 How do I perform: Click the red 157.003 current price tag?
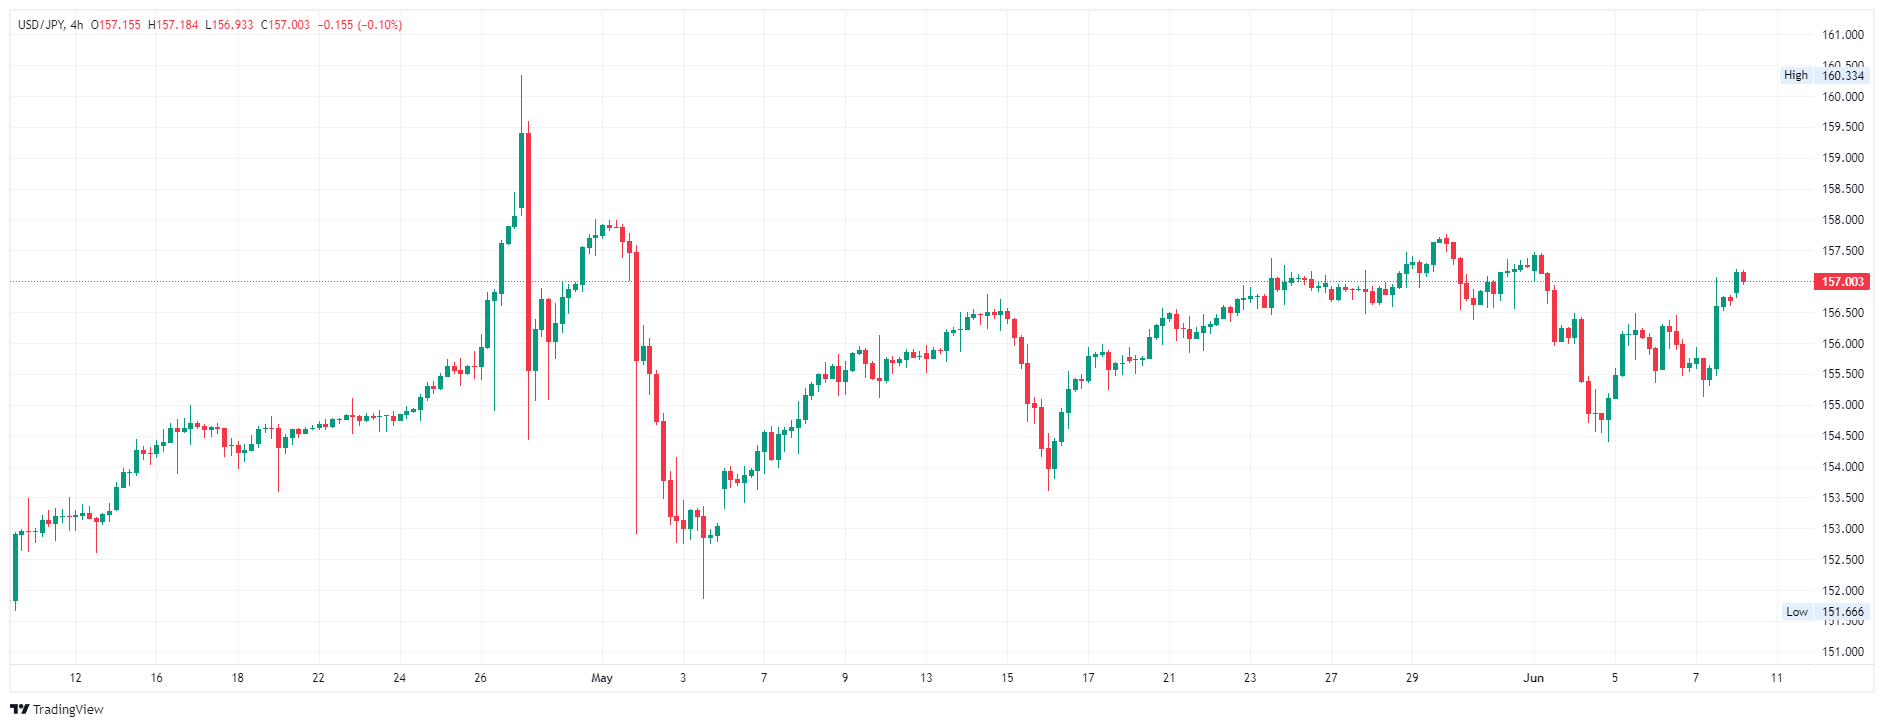(1841, 282)
